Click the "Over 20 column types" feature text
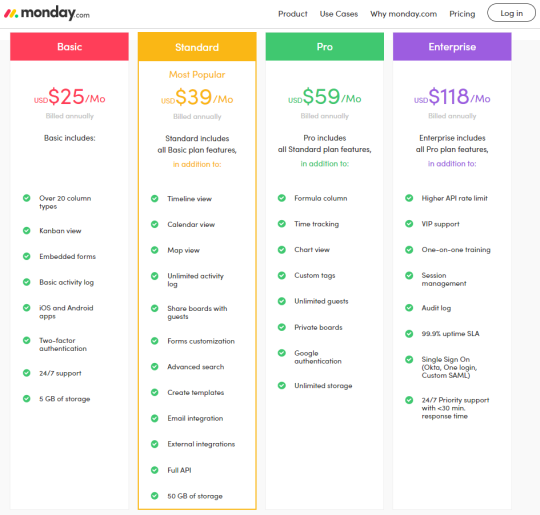This screenshot has width=540, height=515. point(65,202)
